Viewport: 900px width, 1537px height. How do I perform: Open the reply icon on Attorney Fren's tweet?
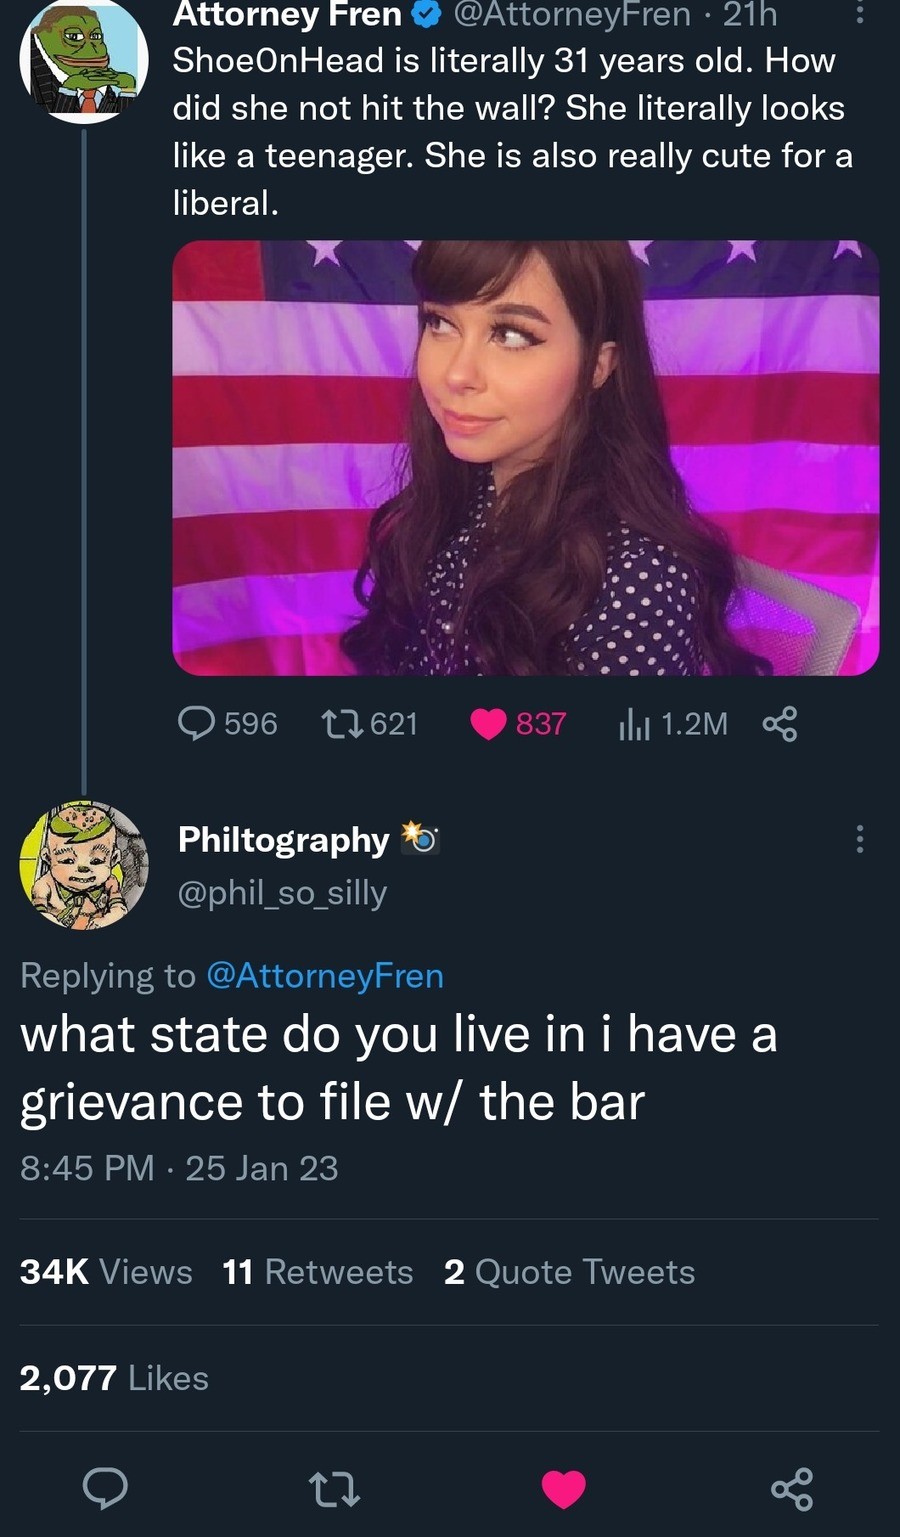coord(196,723)
